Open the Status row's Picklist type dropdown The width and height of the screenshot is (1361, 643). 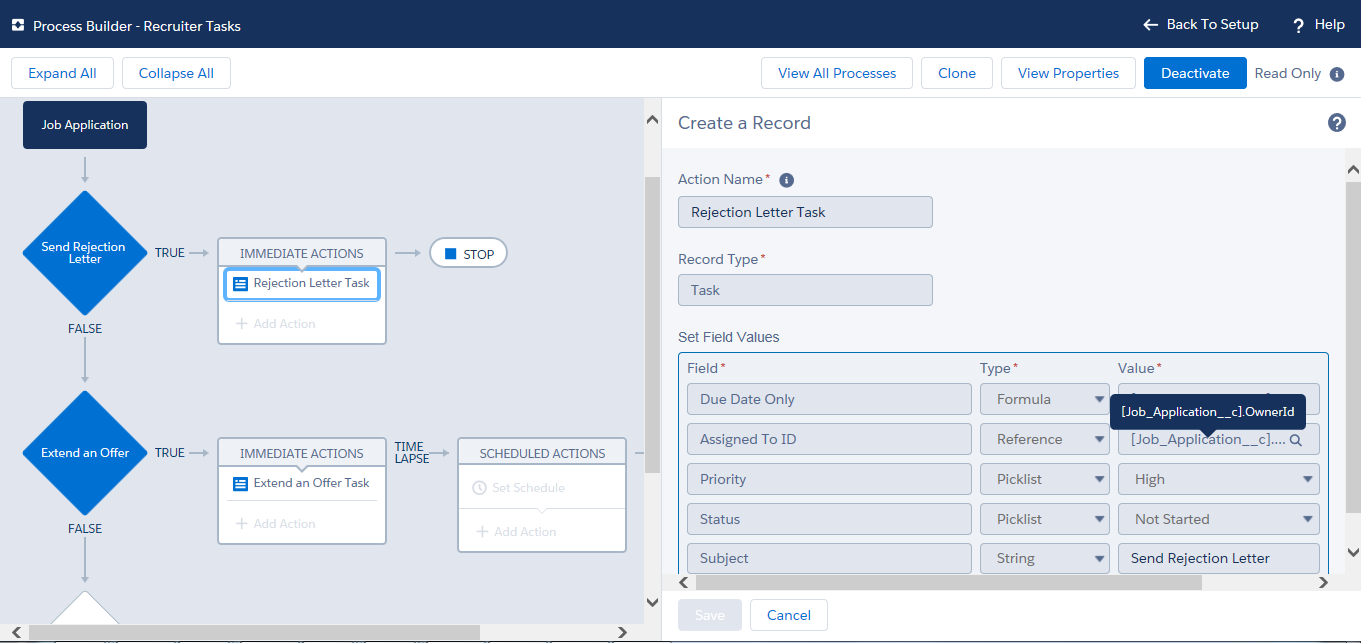1044,519
